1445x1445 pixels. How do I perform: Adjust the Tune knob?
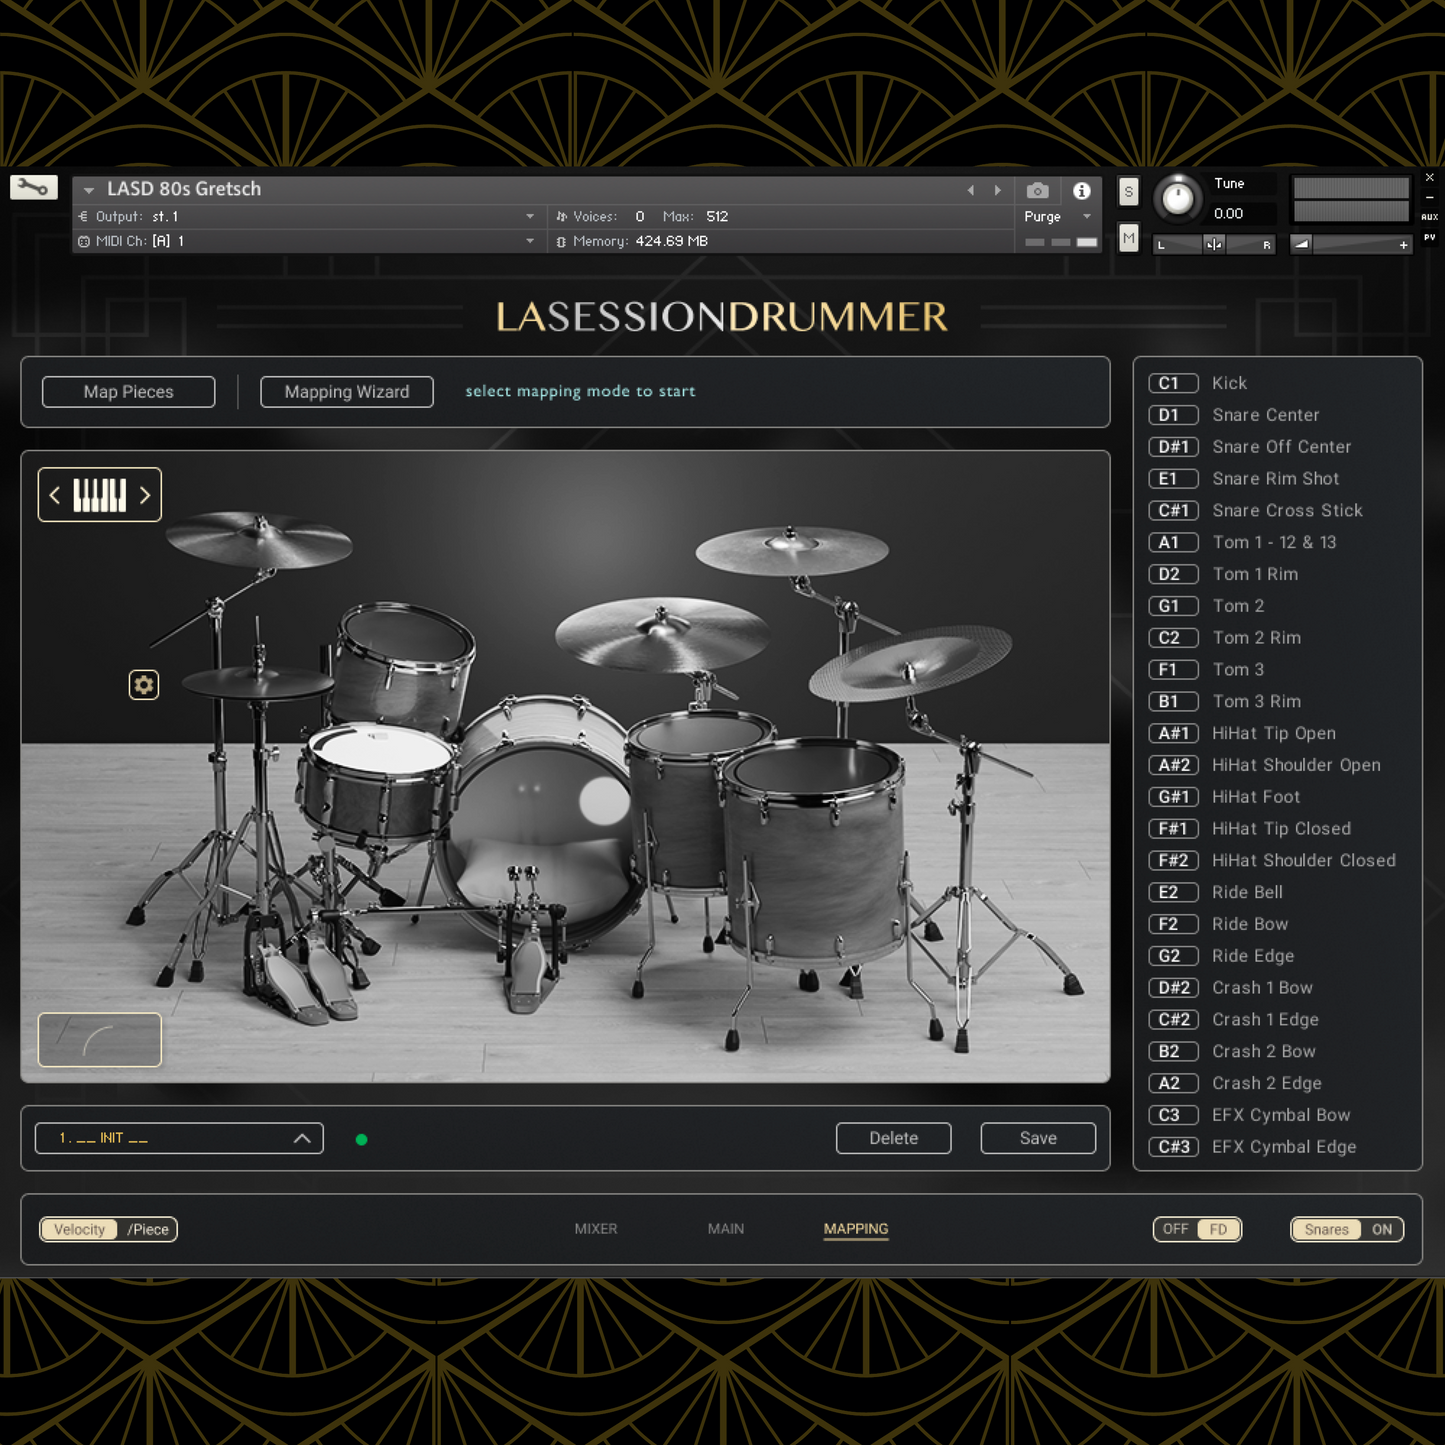coord(1178,198)
